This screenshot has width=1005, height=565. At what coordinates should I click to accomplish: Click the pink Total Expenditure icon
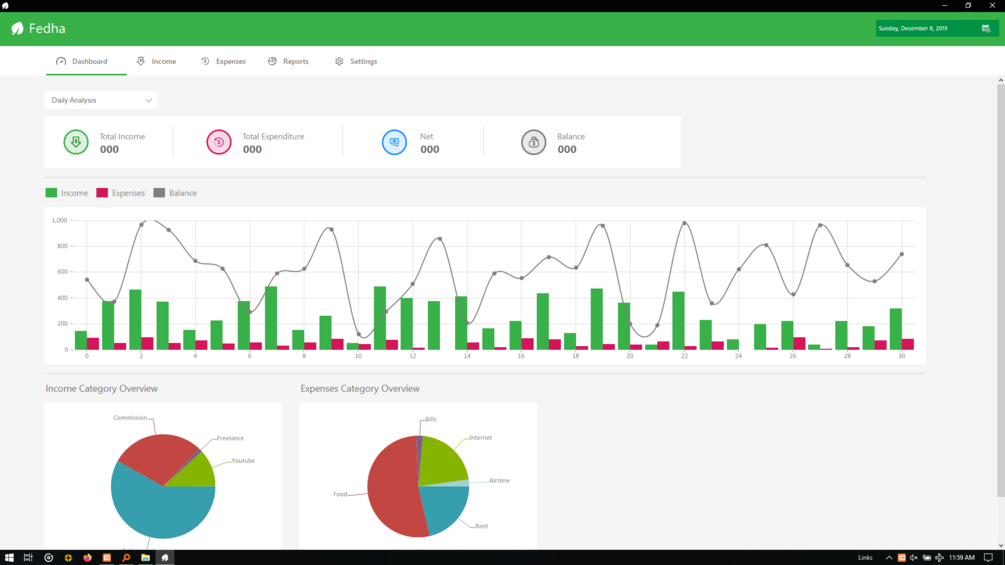click(219, 142)
